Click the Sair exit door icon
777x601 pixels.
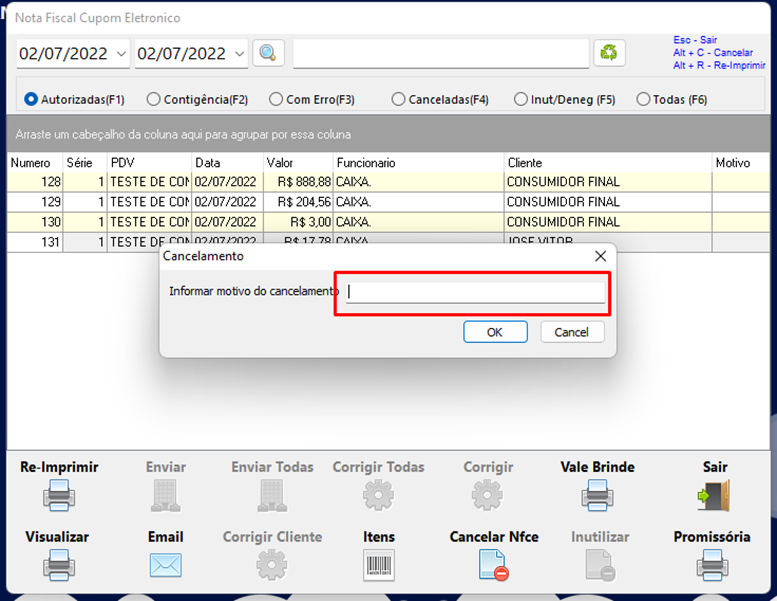[714, 495]
